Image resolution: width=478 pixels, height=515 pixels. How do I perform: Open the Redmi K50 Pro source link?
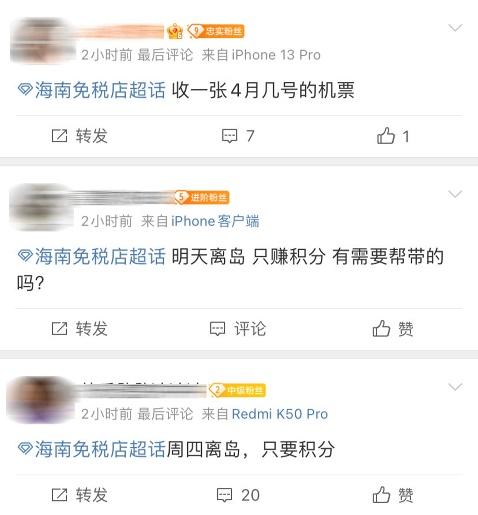[x=280, y=414]
